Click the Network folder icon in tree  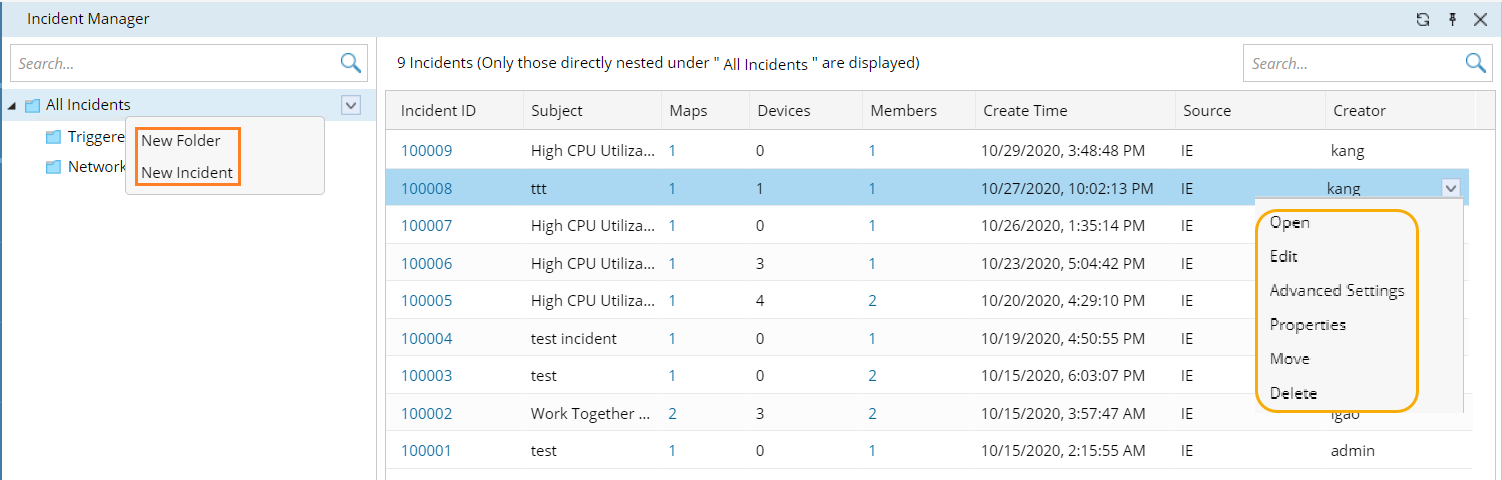coord(53,167)
